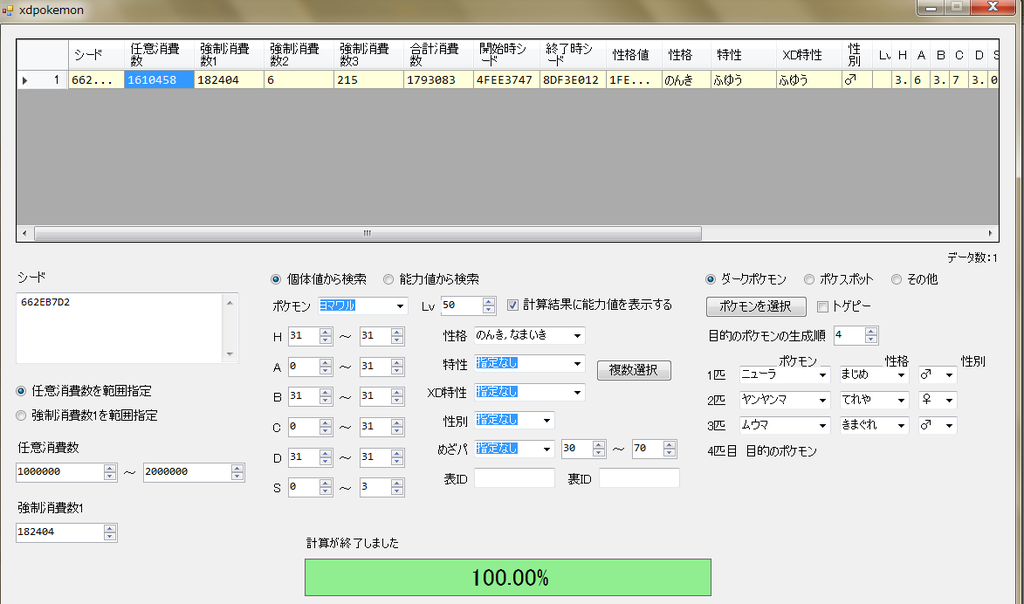
Task: Click the 任意消費数 column header
Action: pos(159,55)
